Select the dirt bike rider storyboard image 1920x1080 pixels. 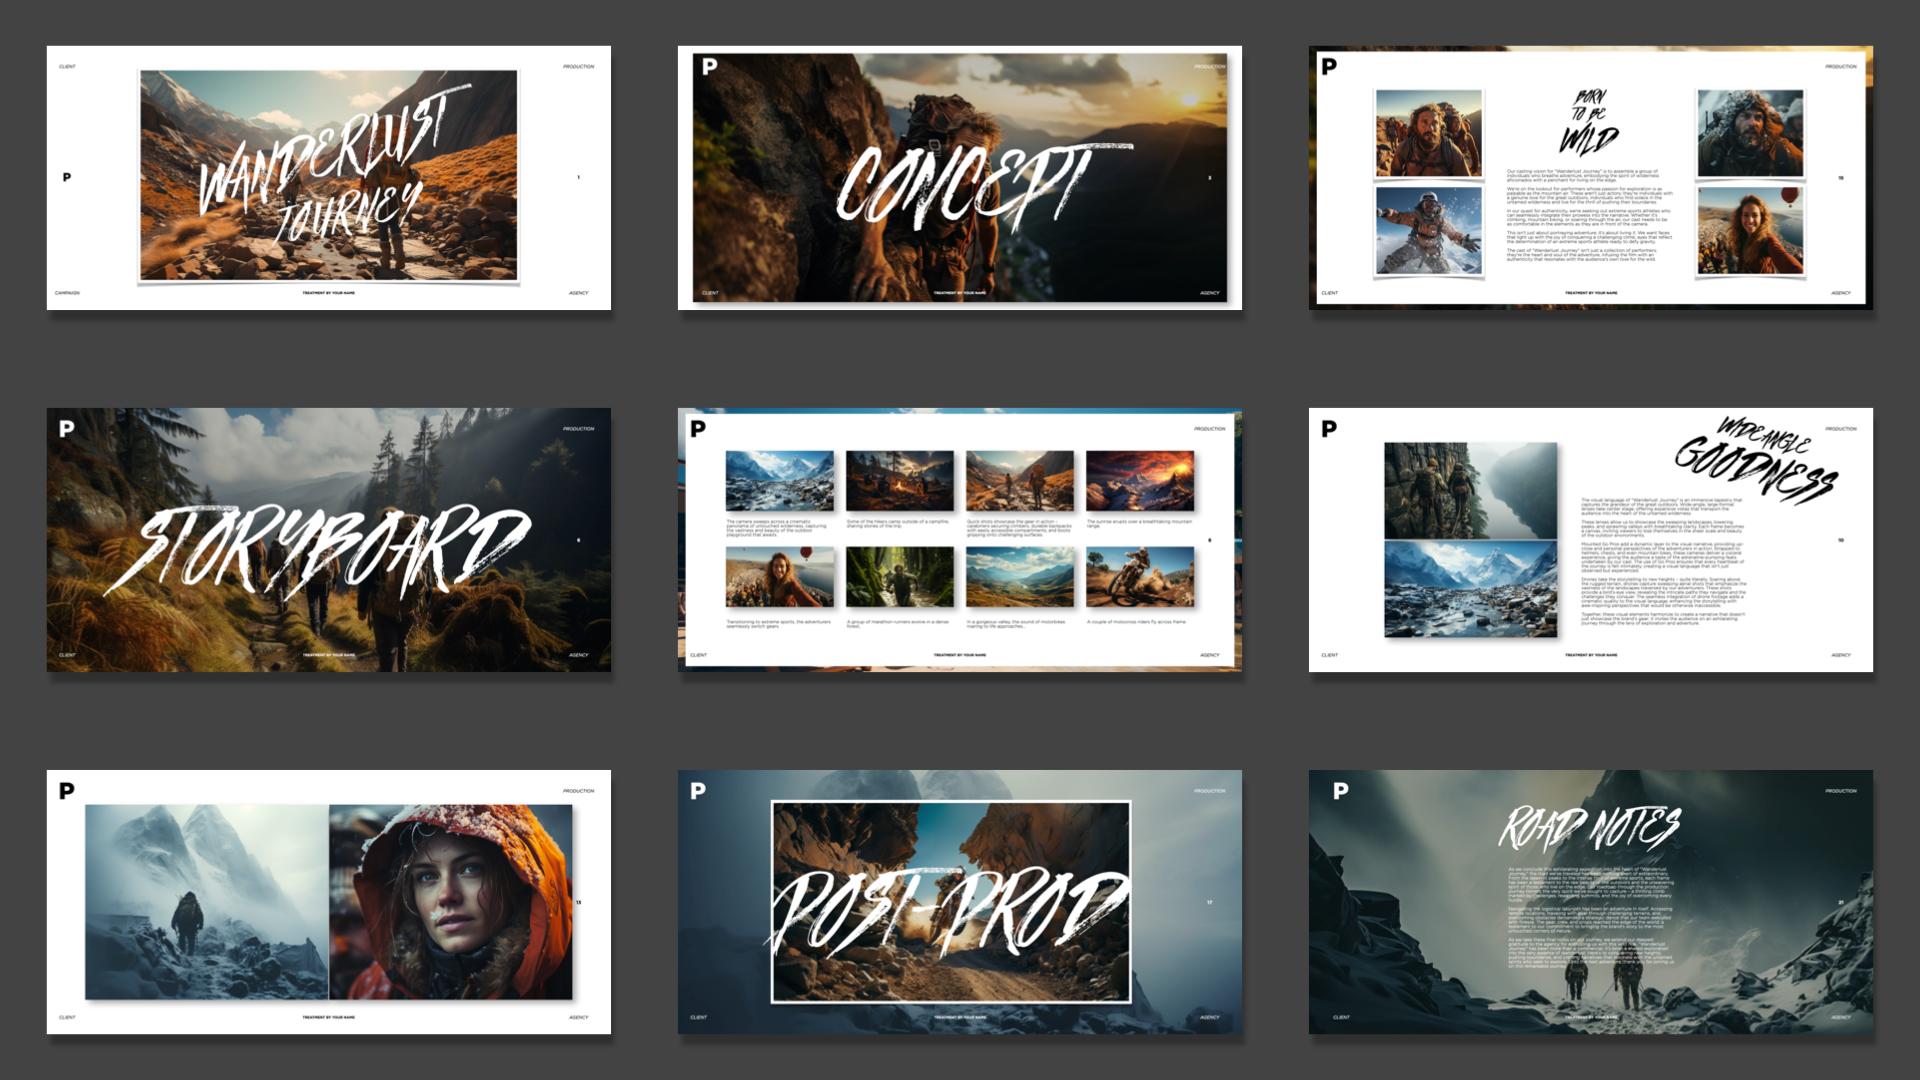(x=1139, y=577)
